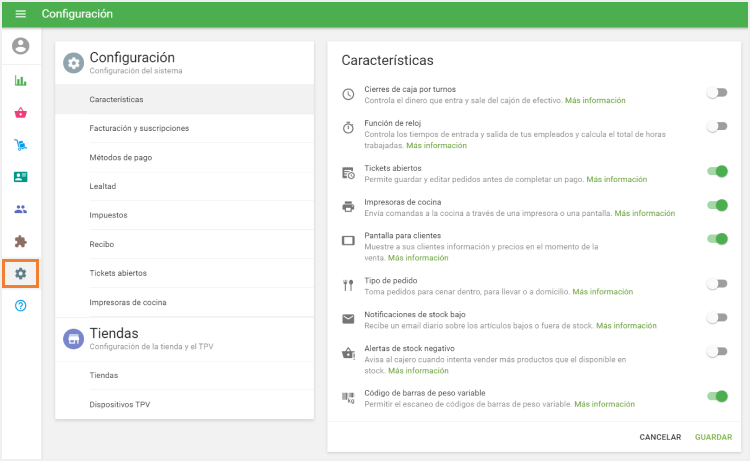Follow Más información link for Impresoras de cocina
Image resolution: width=750 pixels, height=461 pixels.
644,213
